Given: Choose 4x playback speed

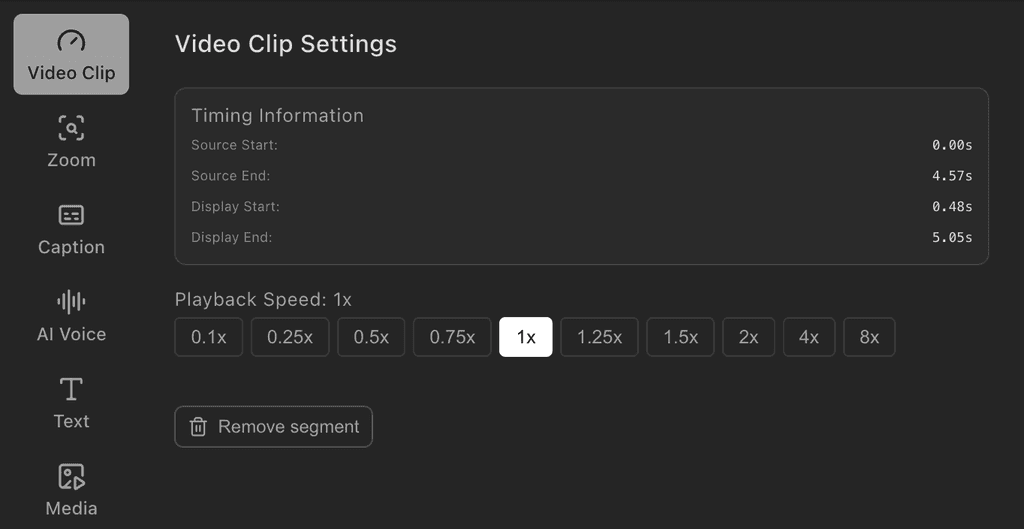Looking at the screenshot, I should (809, 337).
